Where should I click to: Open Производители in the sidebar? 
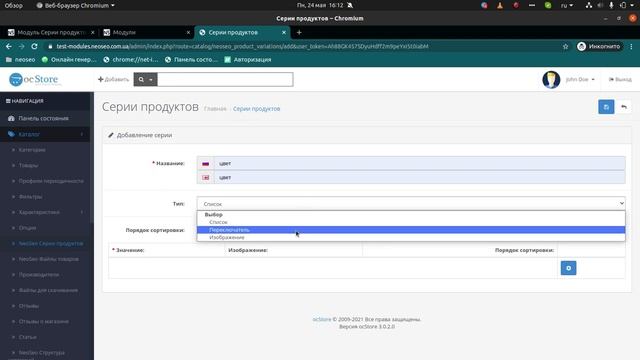pyautogui.click(x=39, y=275)
